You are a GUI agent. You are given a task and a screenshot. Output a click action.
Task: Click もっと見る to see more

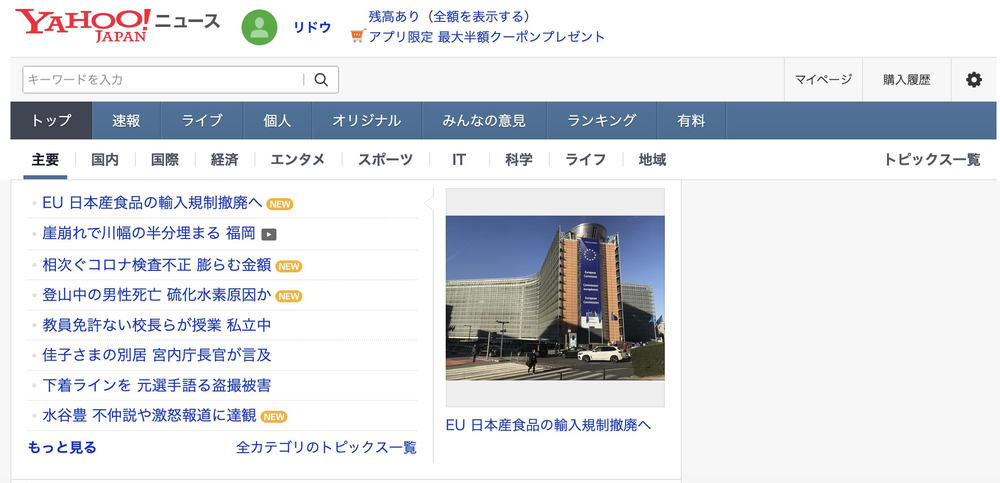(62, 448)
